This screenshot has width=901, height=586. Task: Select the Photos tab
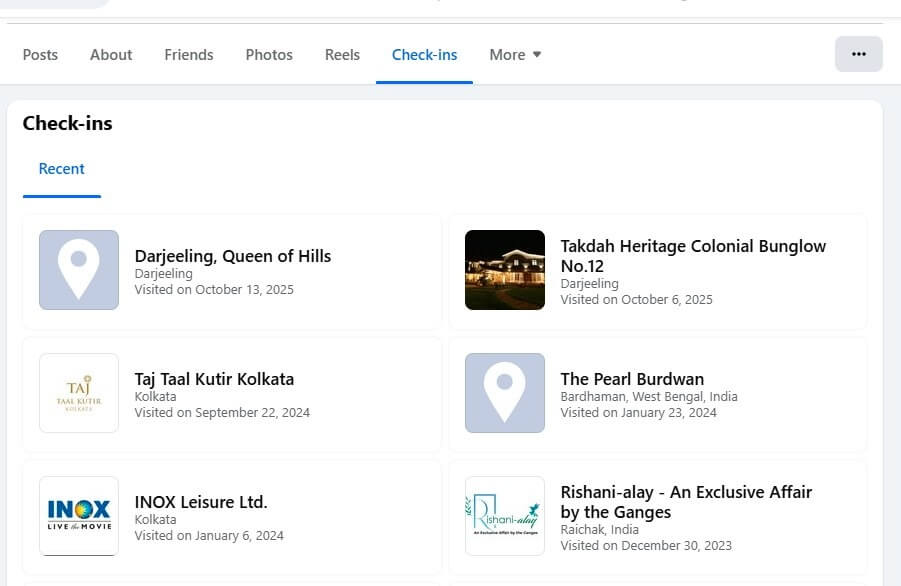pos(269,55)
